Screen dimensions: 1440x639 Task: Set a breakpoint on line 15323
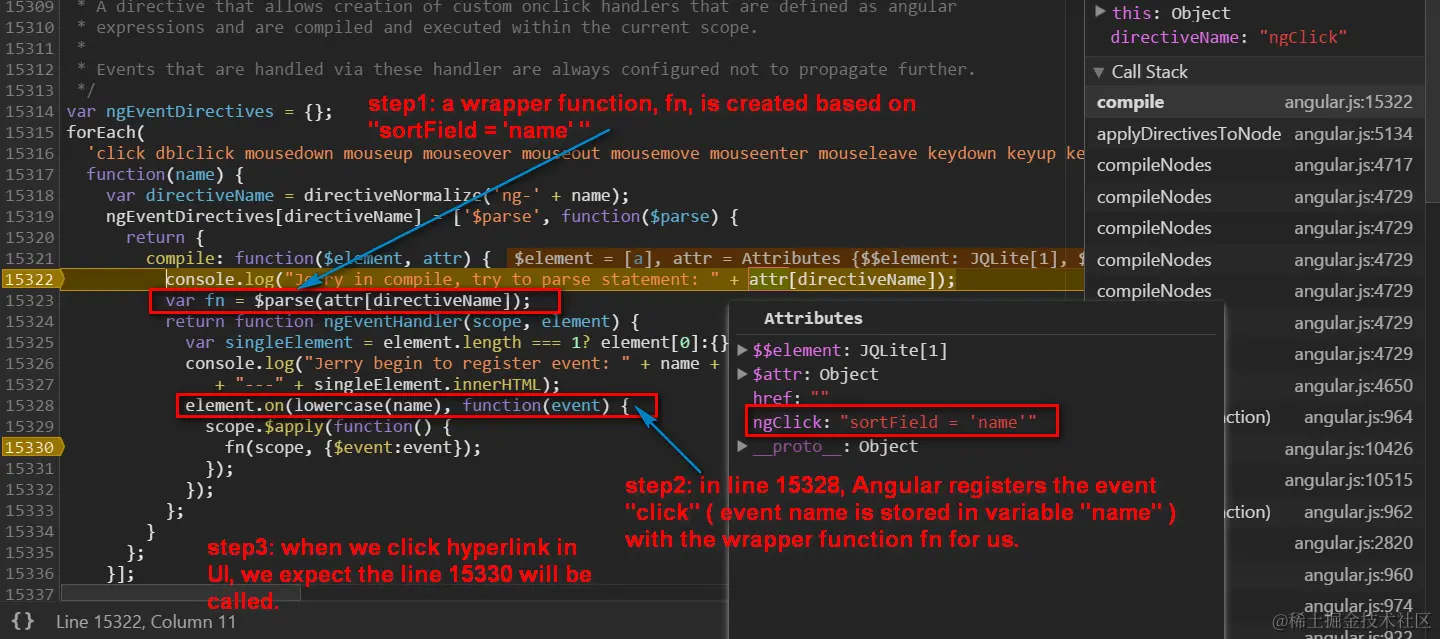tap(29, 300)
